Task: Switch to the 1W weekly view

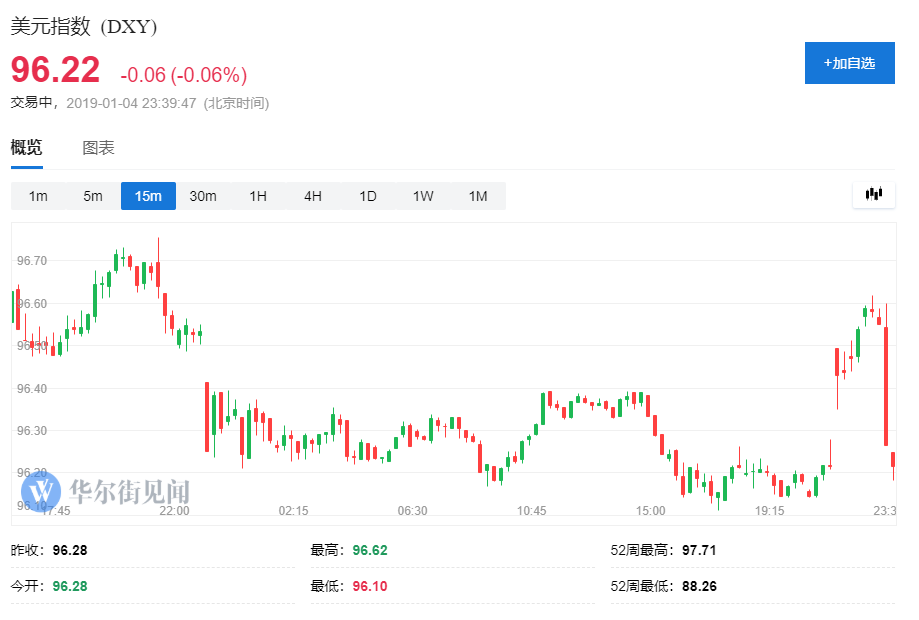Action: click(423, 196)
